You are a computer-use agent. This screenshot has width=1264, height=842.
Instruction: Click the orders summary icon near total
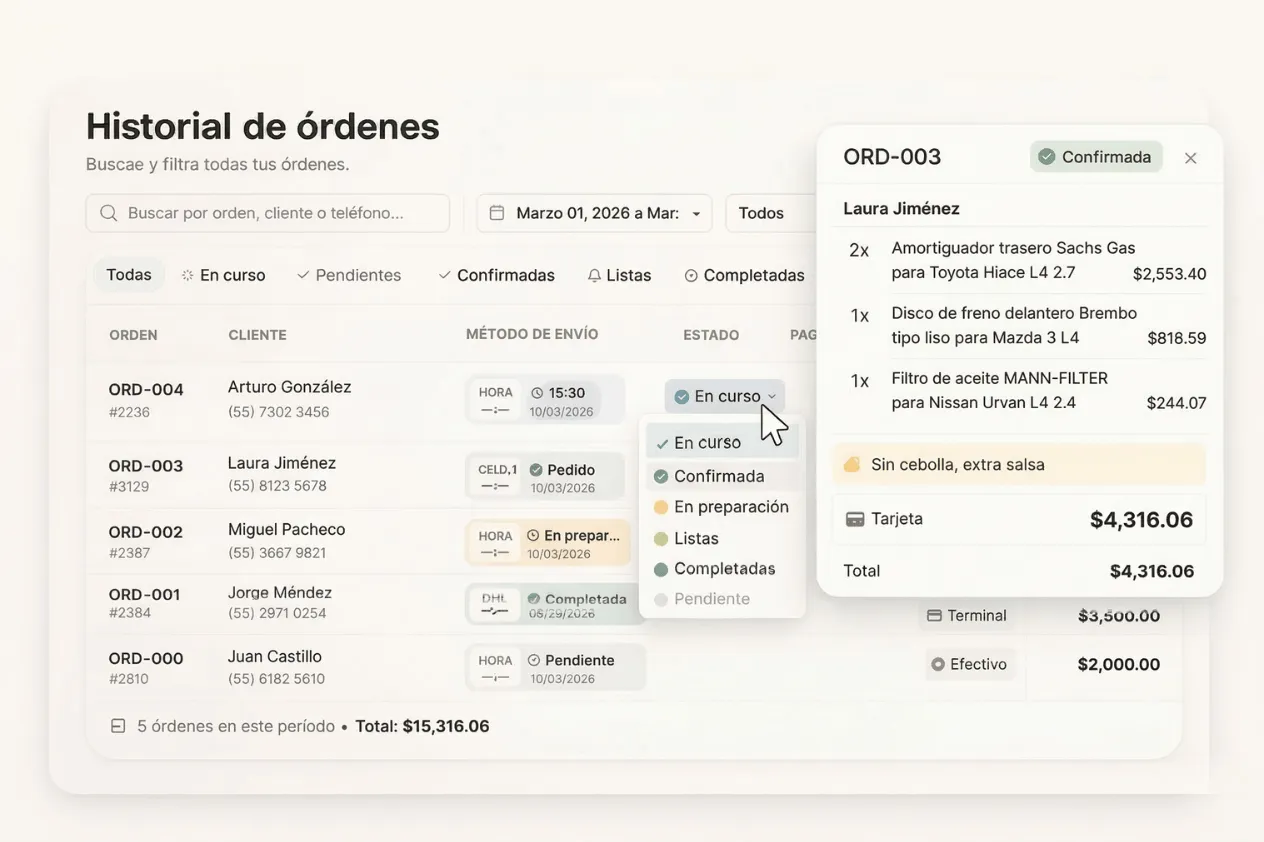click(x=117, y=725)
